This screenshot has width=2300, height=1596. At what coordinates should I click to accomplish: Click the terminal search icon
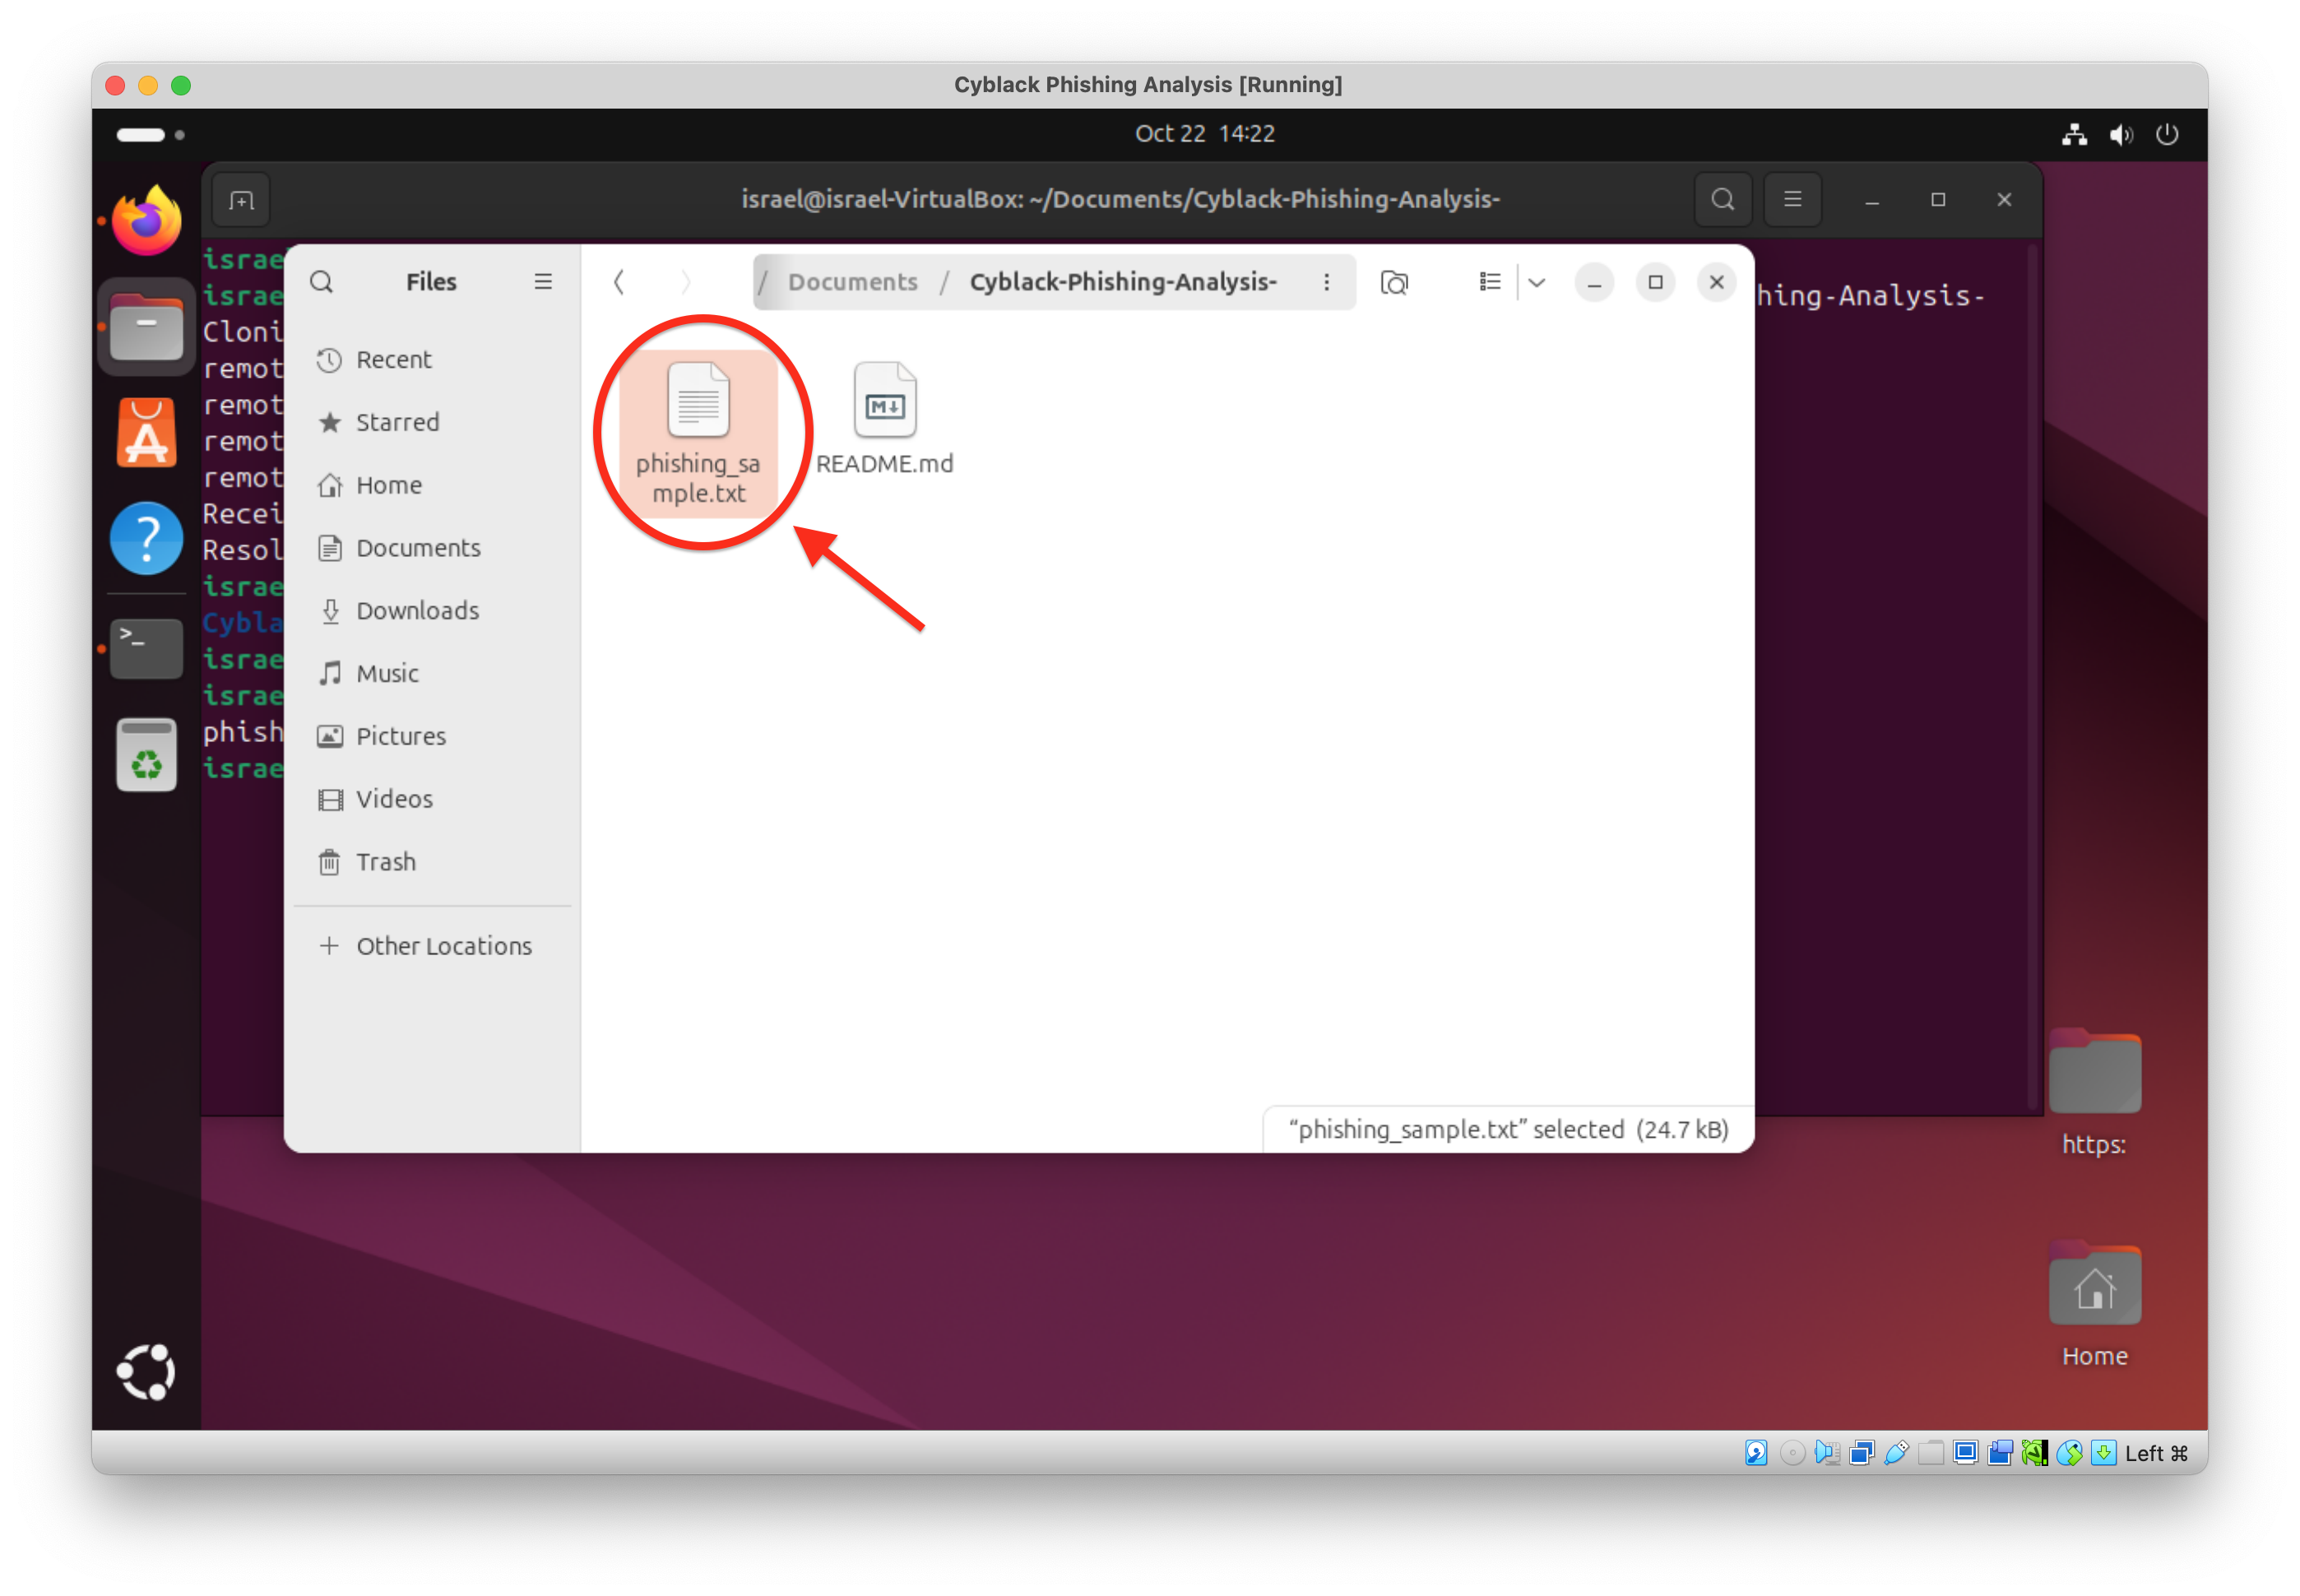point(1722,200)
